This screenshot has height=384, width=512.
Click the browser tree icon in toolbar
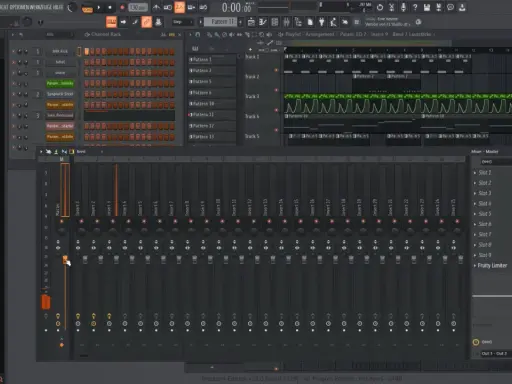[x=298, y=22]
